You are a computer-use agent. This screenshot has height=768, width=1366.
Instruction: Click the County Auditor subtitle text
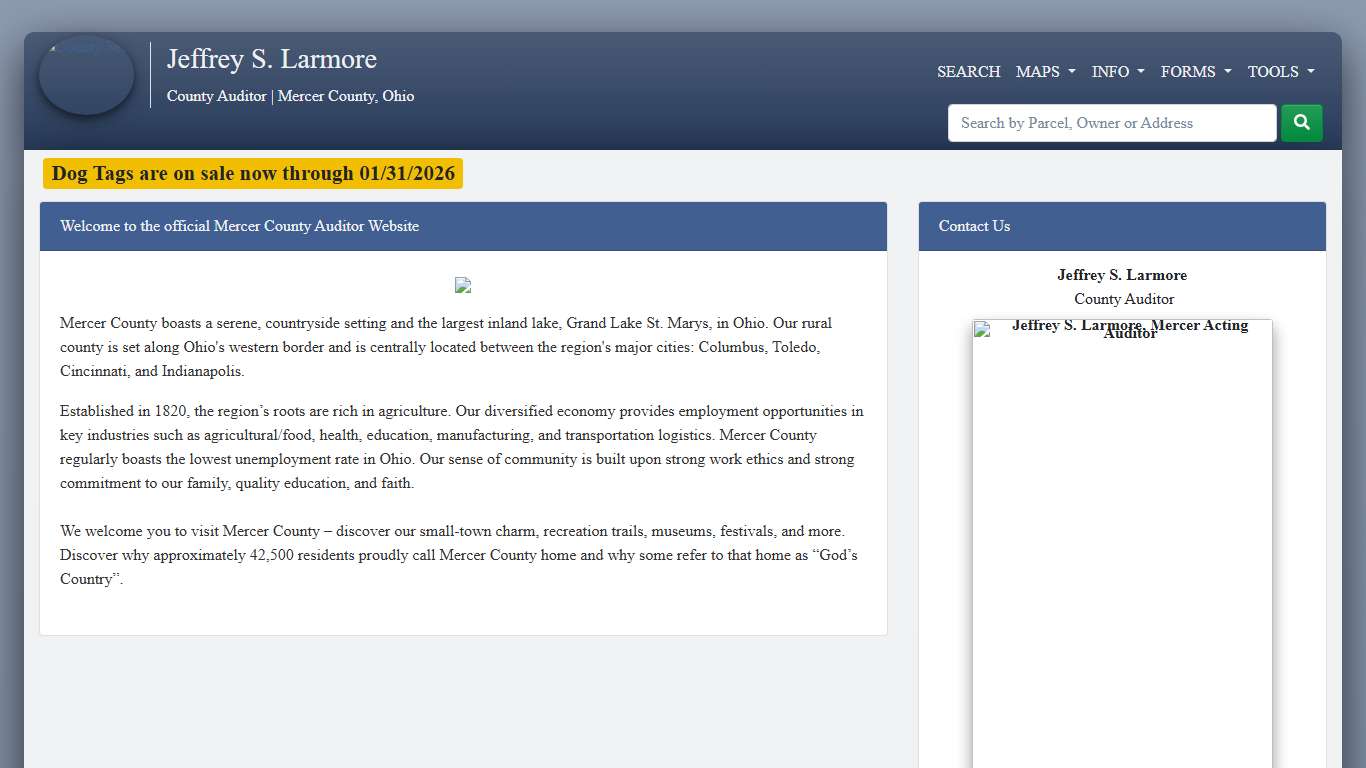coord(290,96)
